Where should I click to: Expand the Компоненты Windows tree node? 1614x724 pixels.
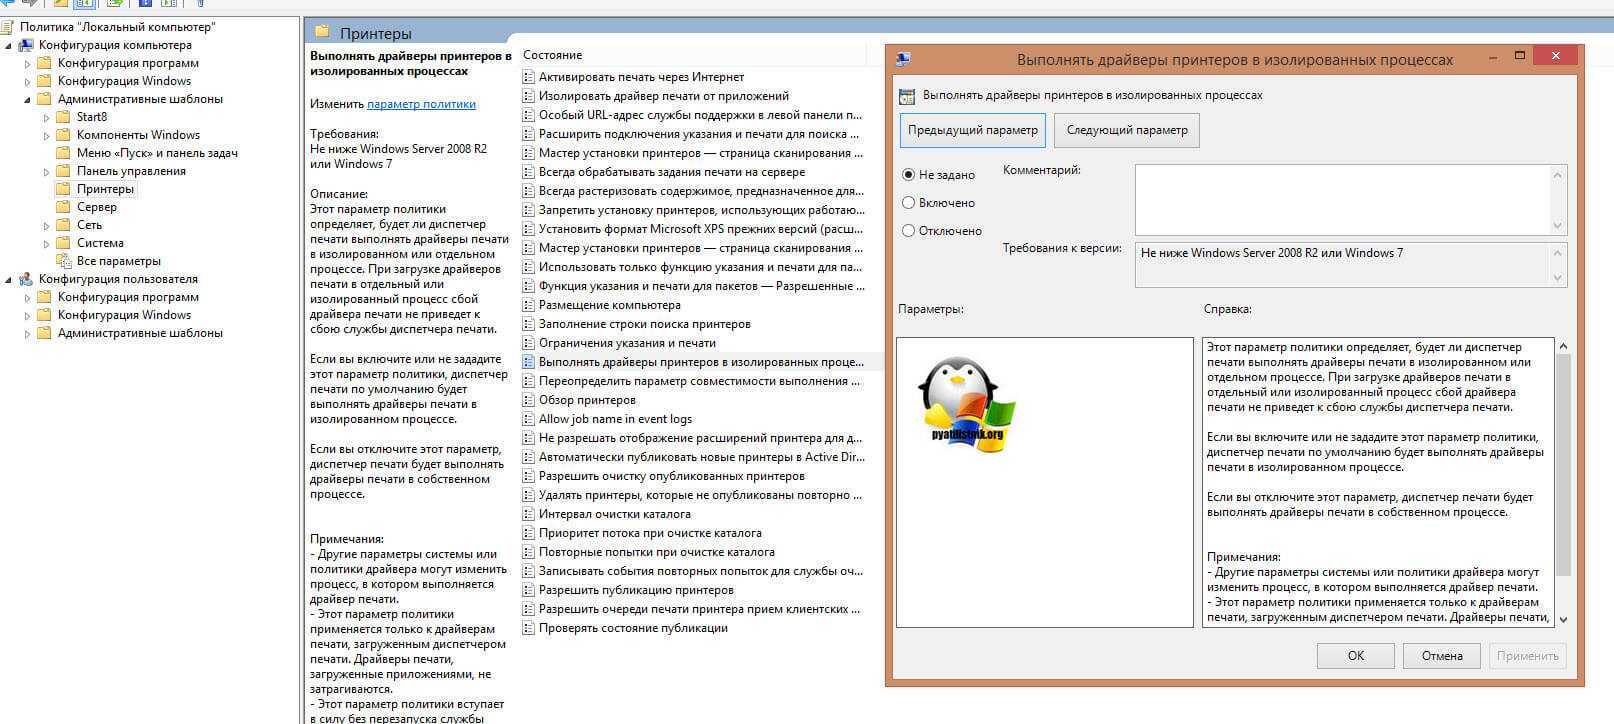(x=46, y=136)
